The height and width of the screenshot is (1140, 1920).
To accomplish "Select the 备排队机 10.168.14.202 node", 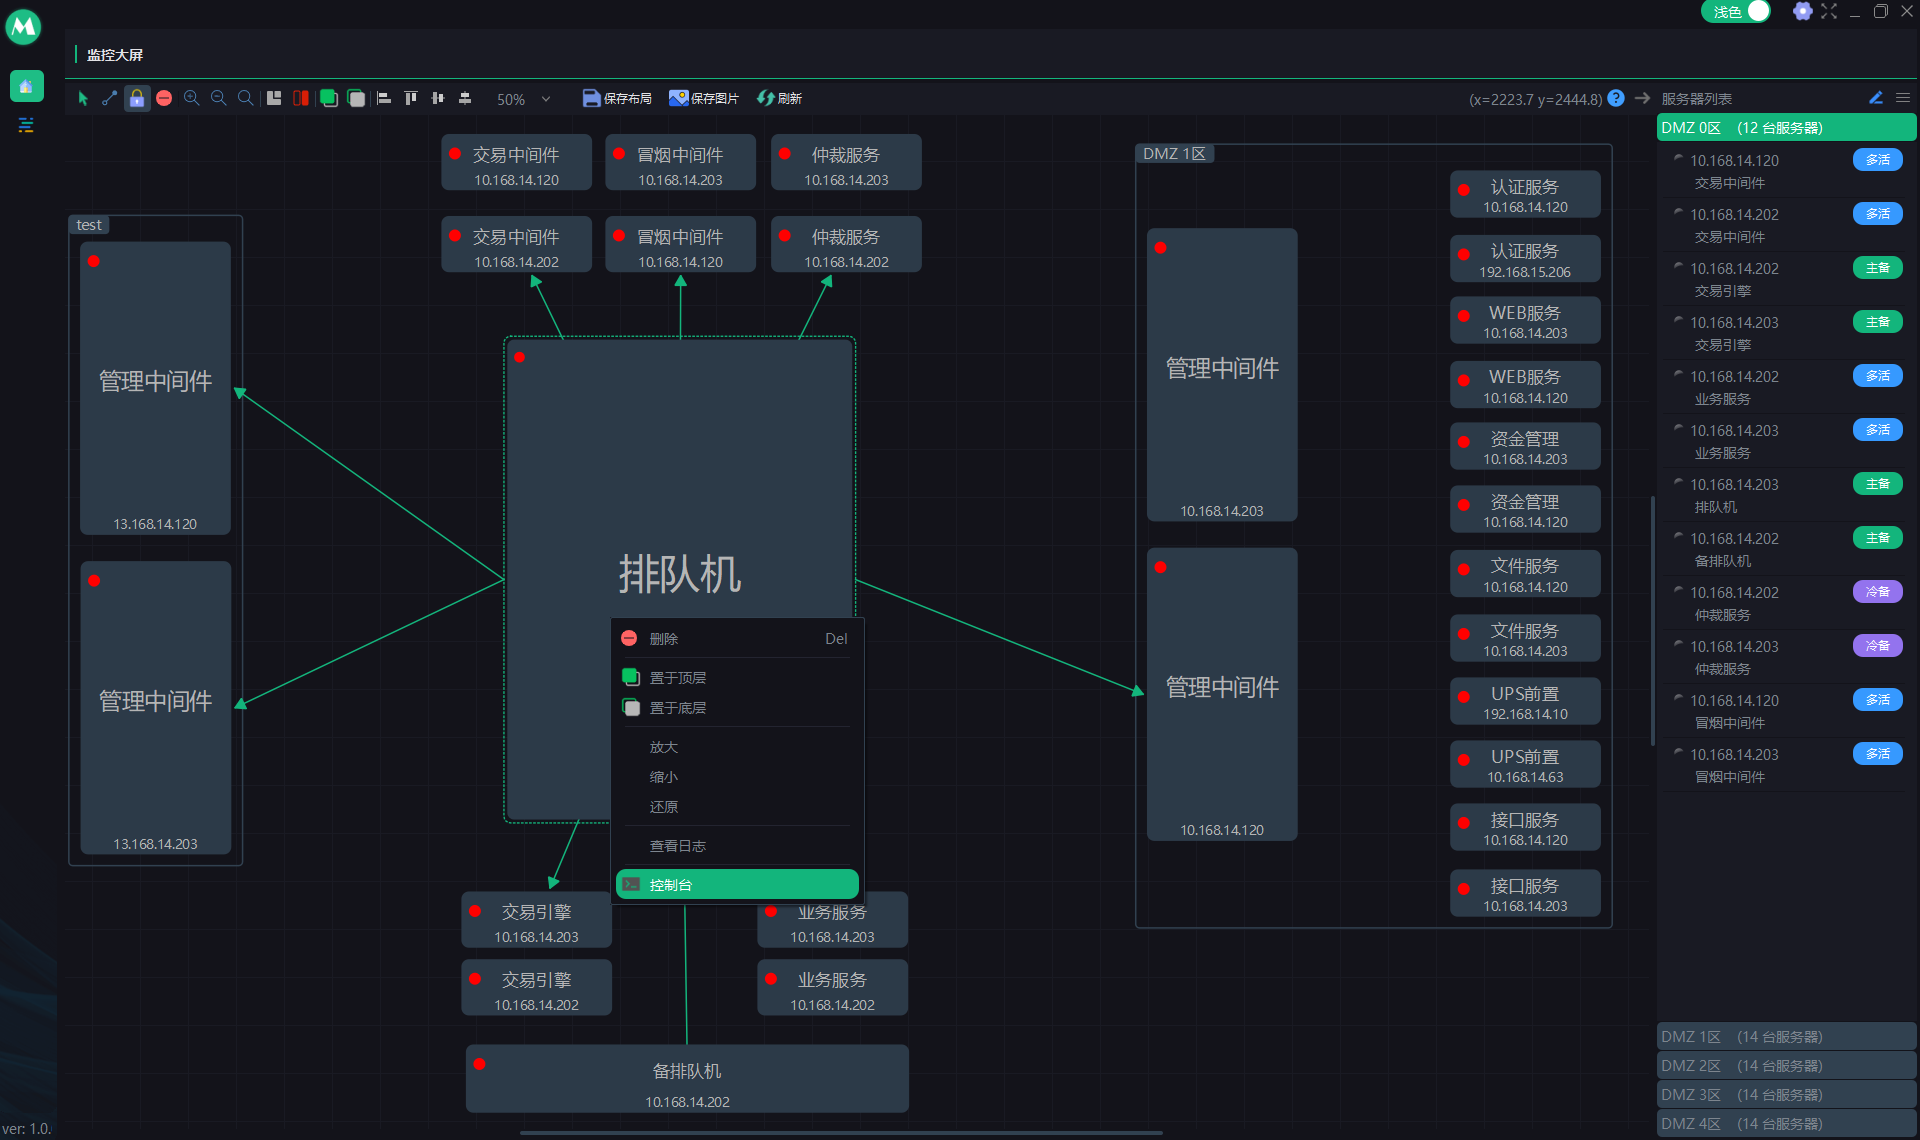I will pos(687,1079).
